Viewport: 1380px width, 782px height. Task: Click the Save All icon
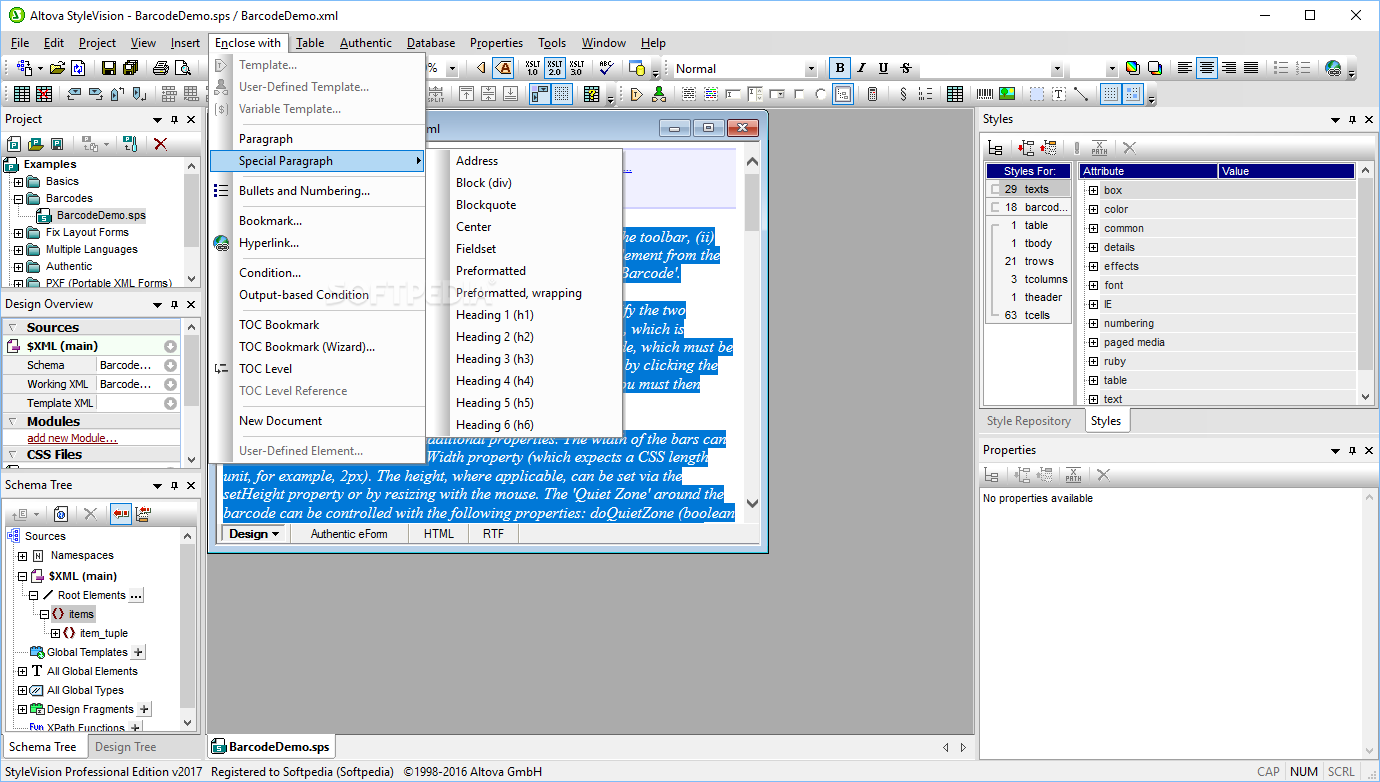coord(130,68)
